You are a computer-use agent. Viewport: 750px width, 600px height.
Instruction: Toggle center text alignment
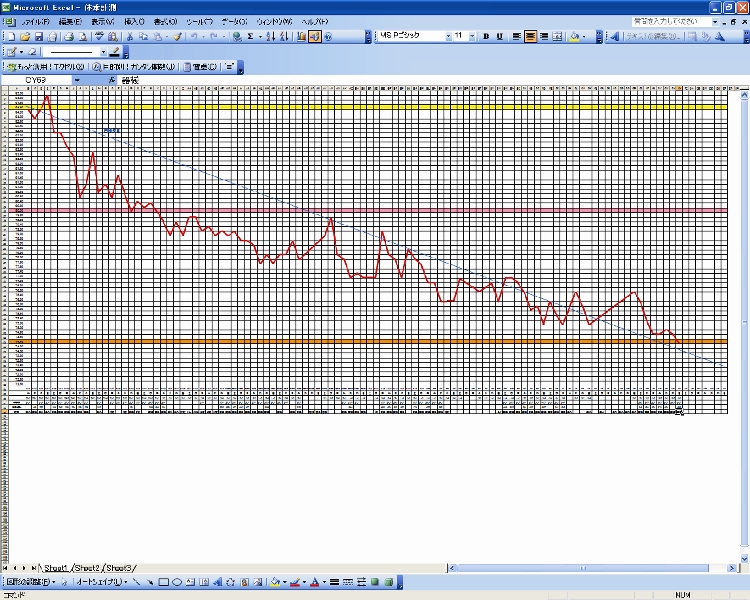pos(530,36)
